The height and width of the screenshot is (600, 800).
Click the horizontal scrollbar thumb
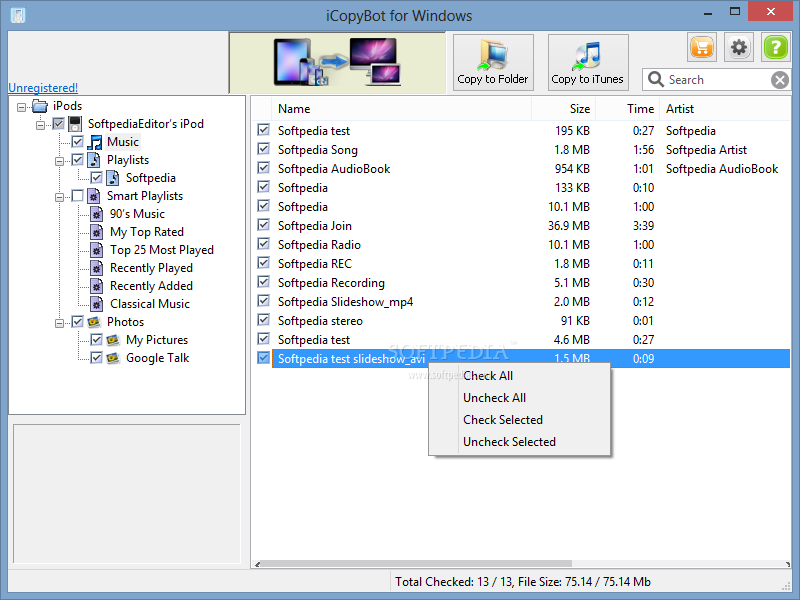pos(416,564)
